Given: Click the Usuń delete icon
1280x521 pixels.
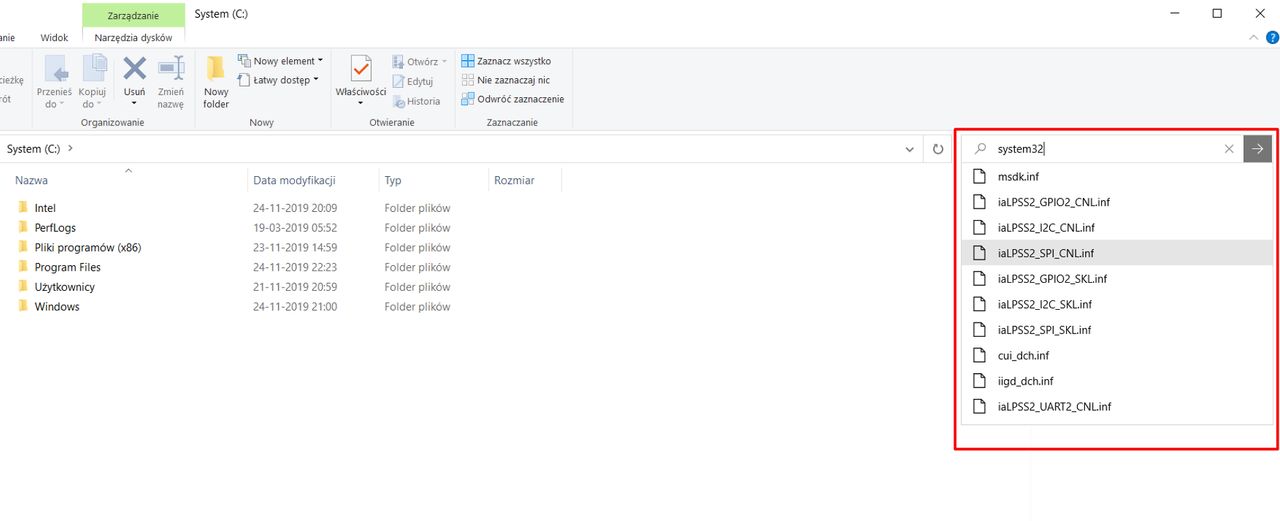Looking at the screenshot, I should click(134, 69).
